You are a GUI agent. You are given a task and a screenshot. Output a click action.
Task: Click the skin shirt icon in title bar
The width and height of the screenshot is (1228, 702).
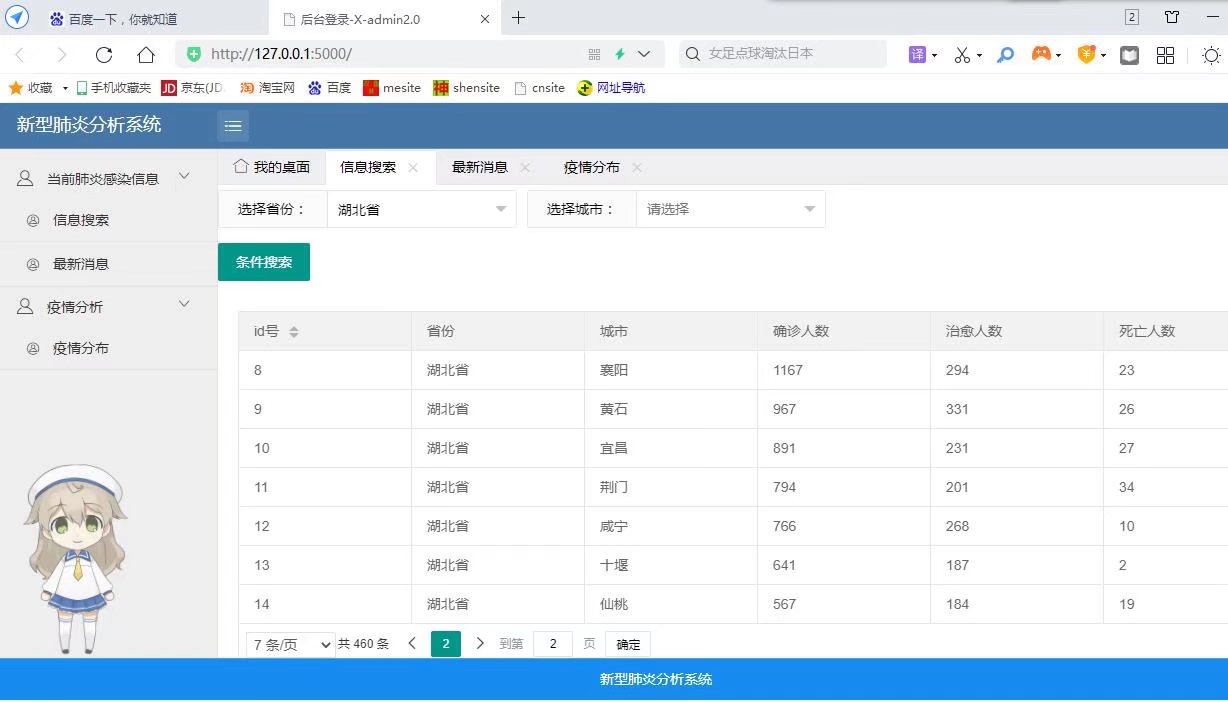tap(1172, 17)
